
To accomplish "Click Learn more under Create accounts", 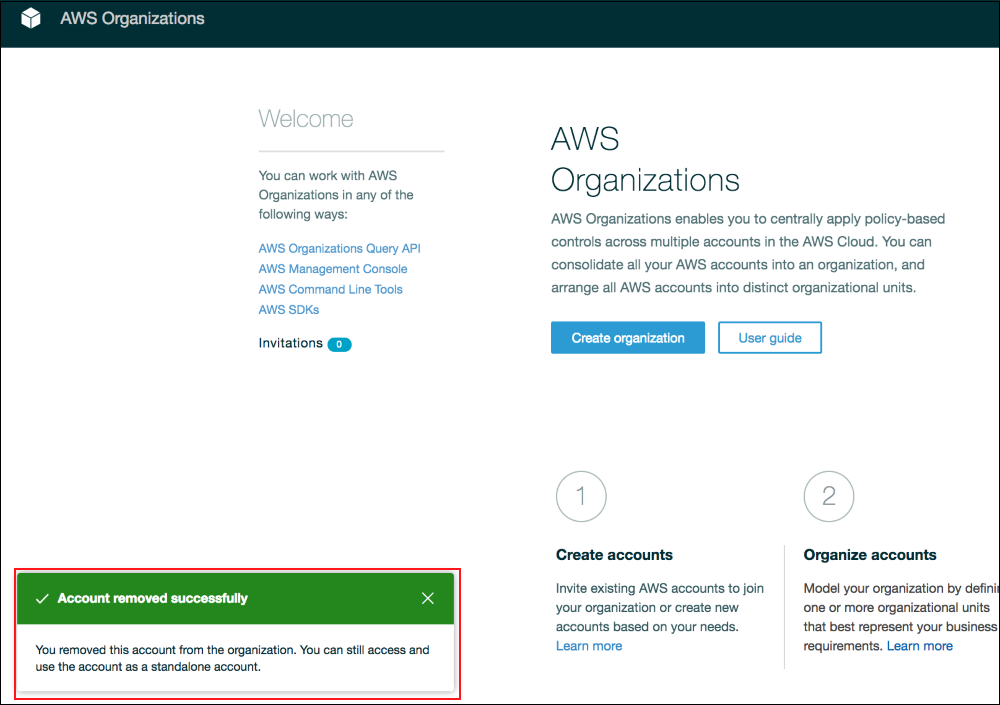I will [x=589, y=646].
